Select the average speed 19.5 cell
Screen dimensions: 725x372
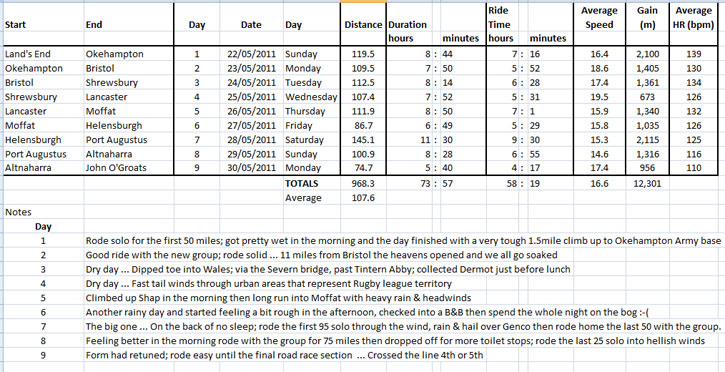coord(599,97)
